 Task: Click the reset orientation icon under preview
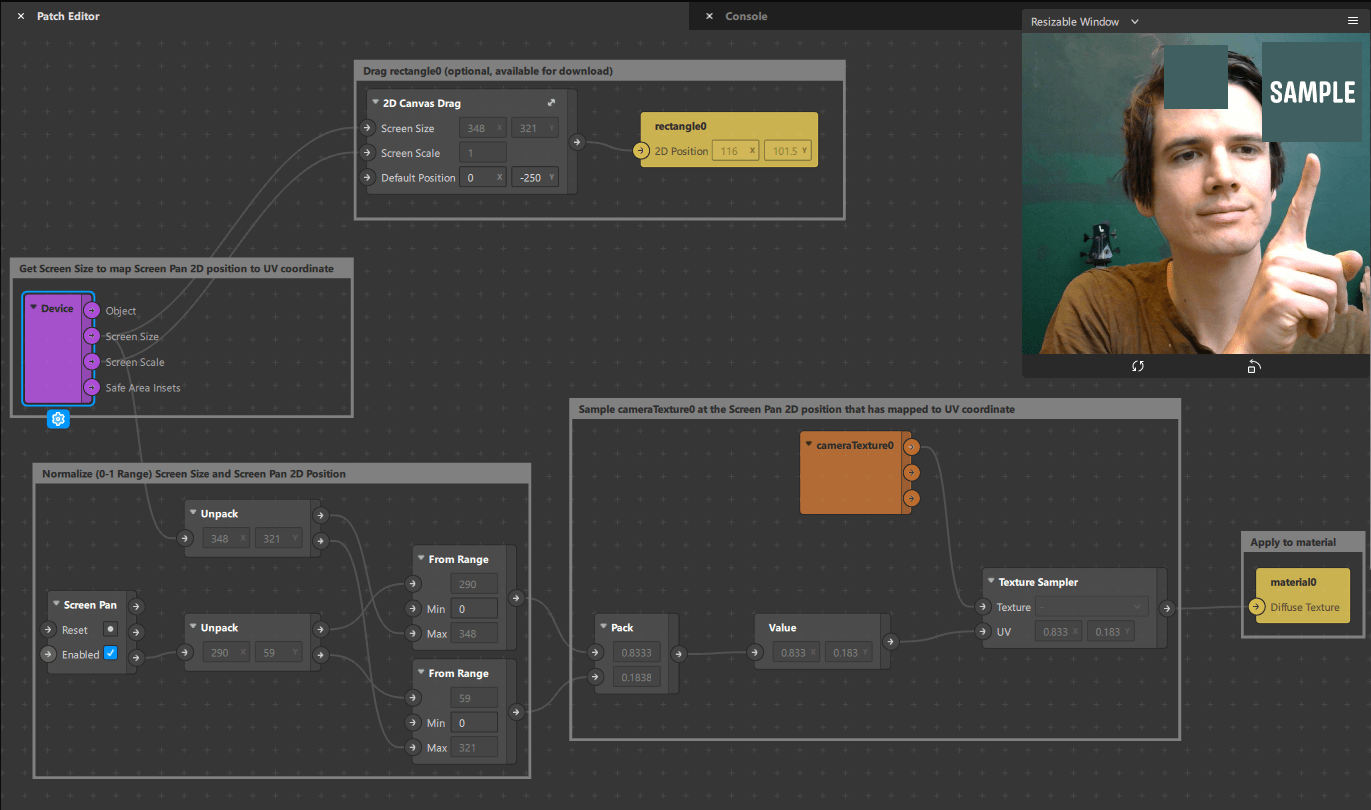1253,366
